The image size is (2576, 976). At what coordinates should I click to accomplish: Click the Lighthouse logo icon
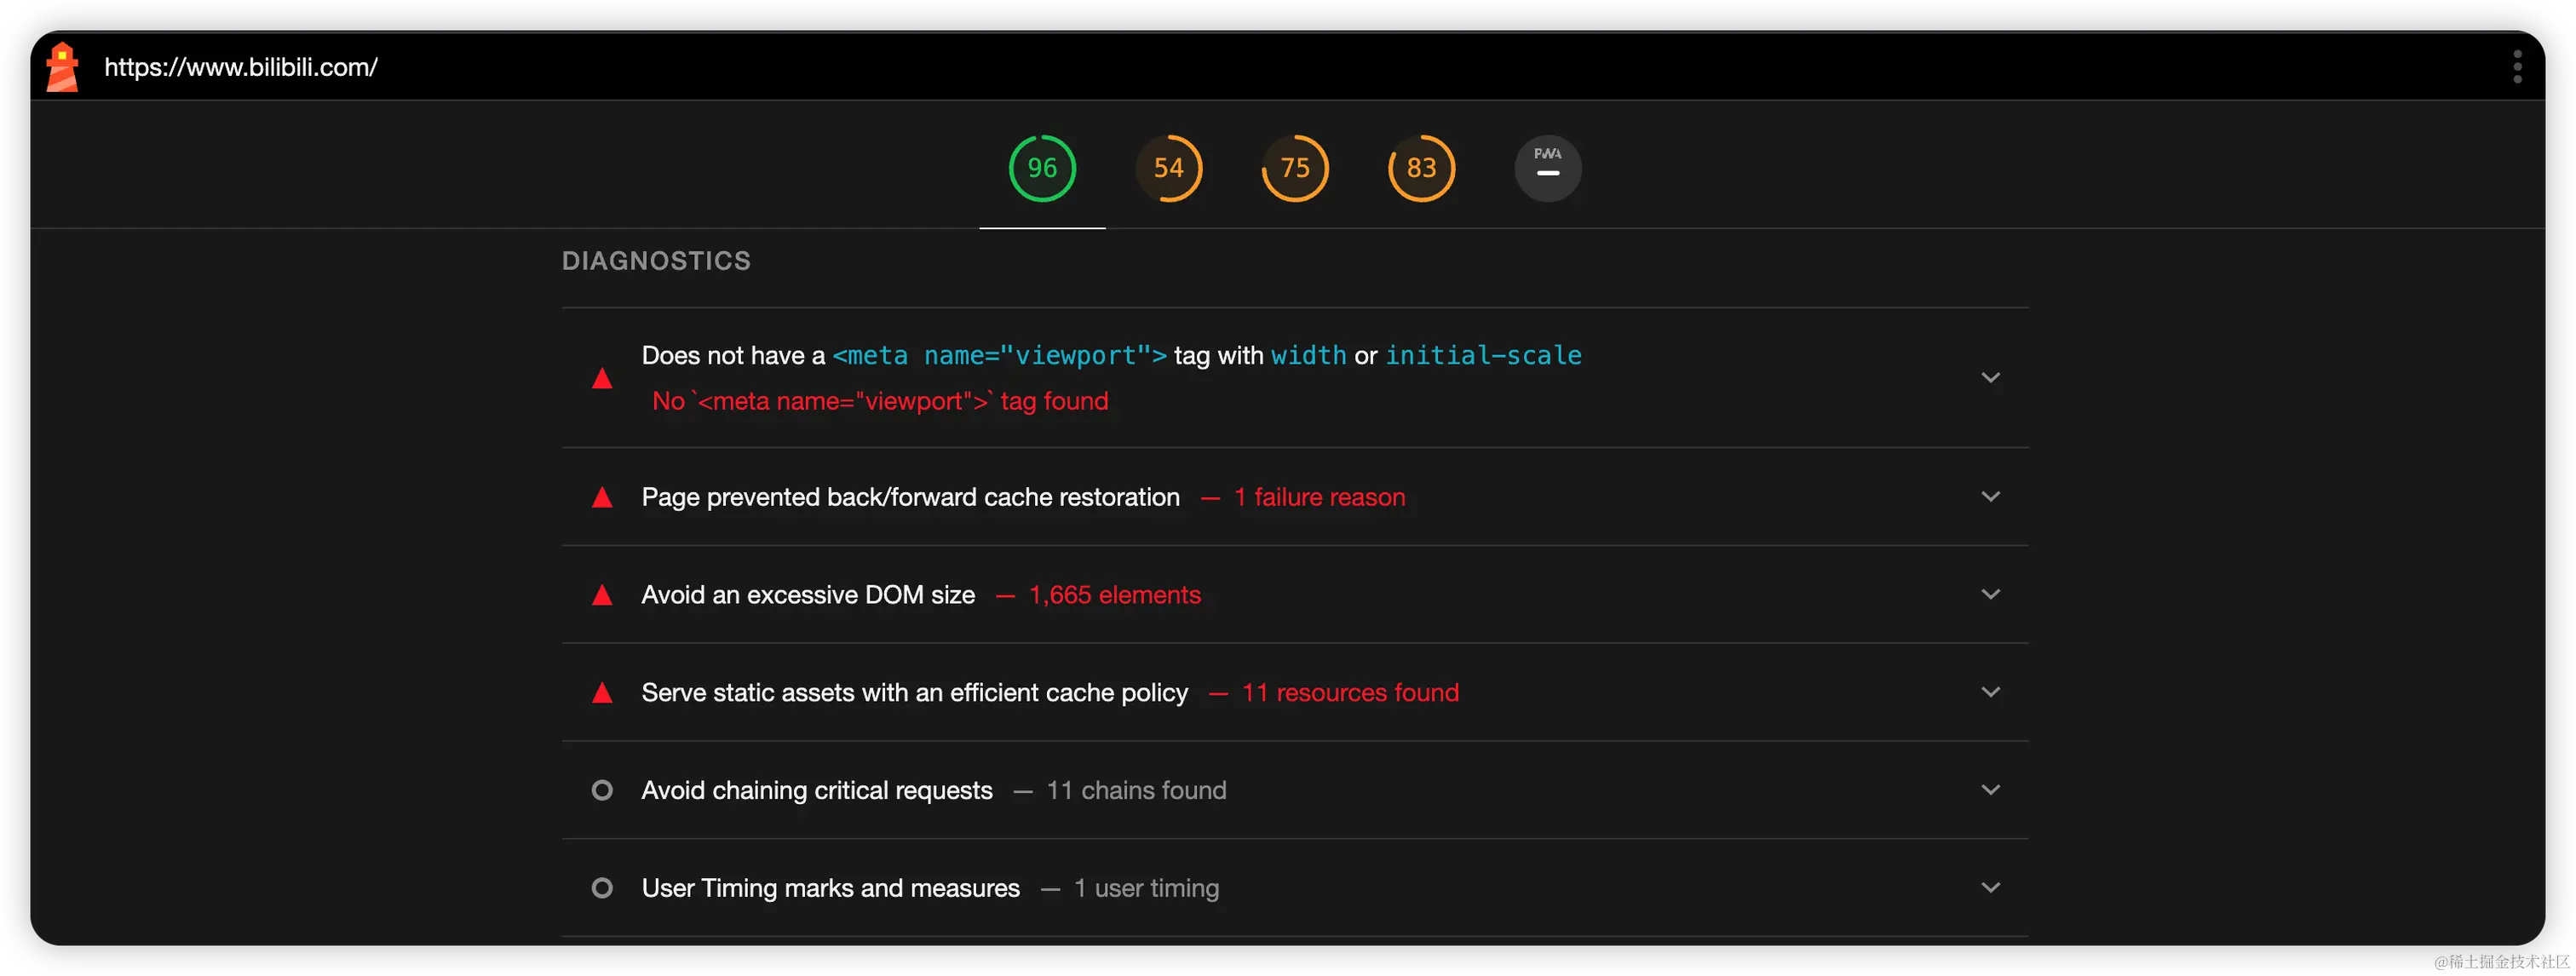tap(62, 67)
